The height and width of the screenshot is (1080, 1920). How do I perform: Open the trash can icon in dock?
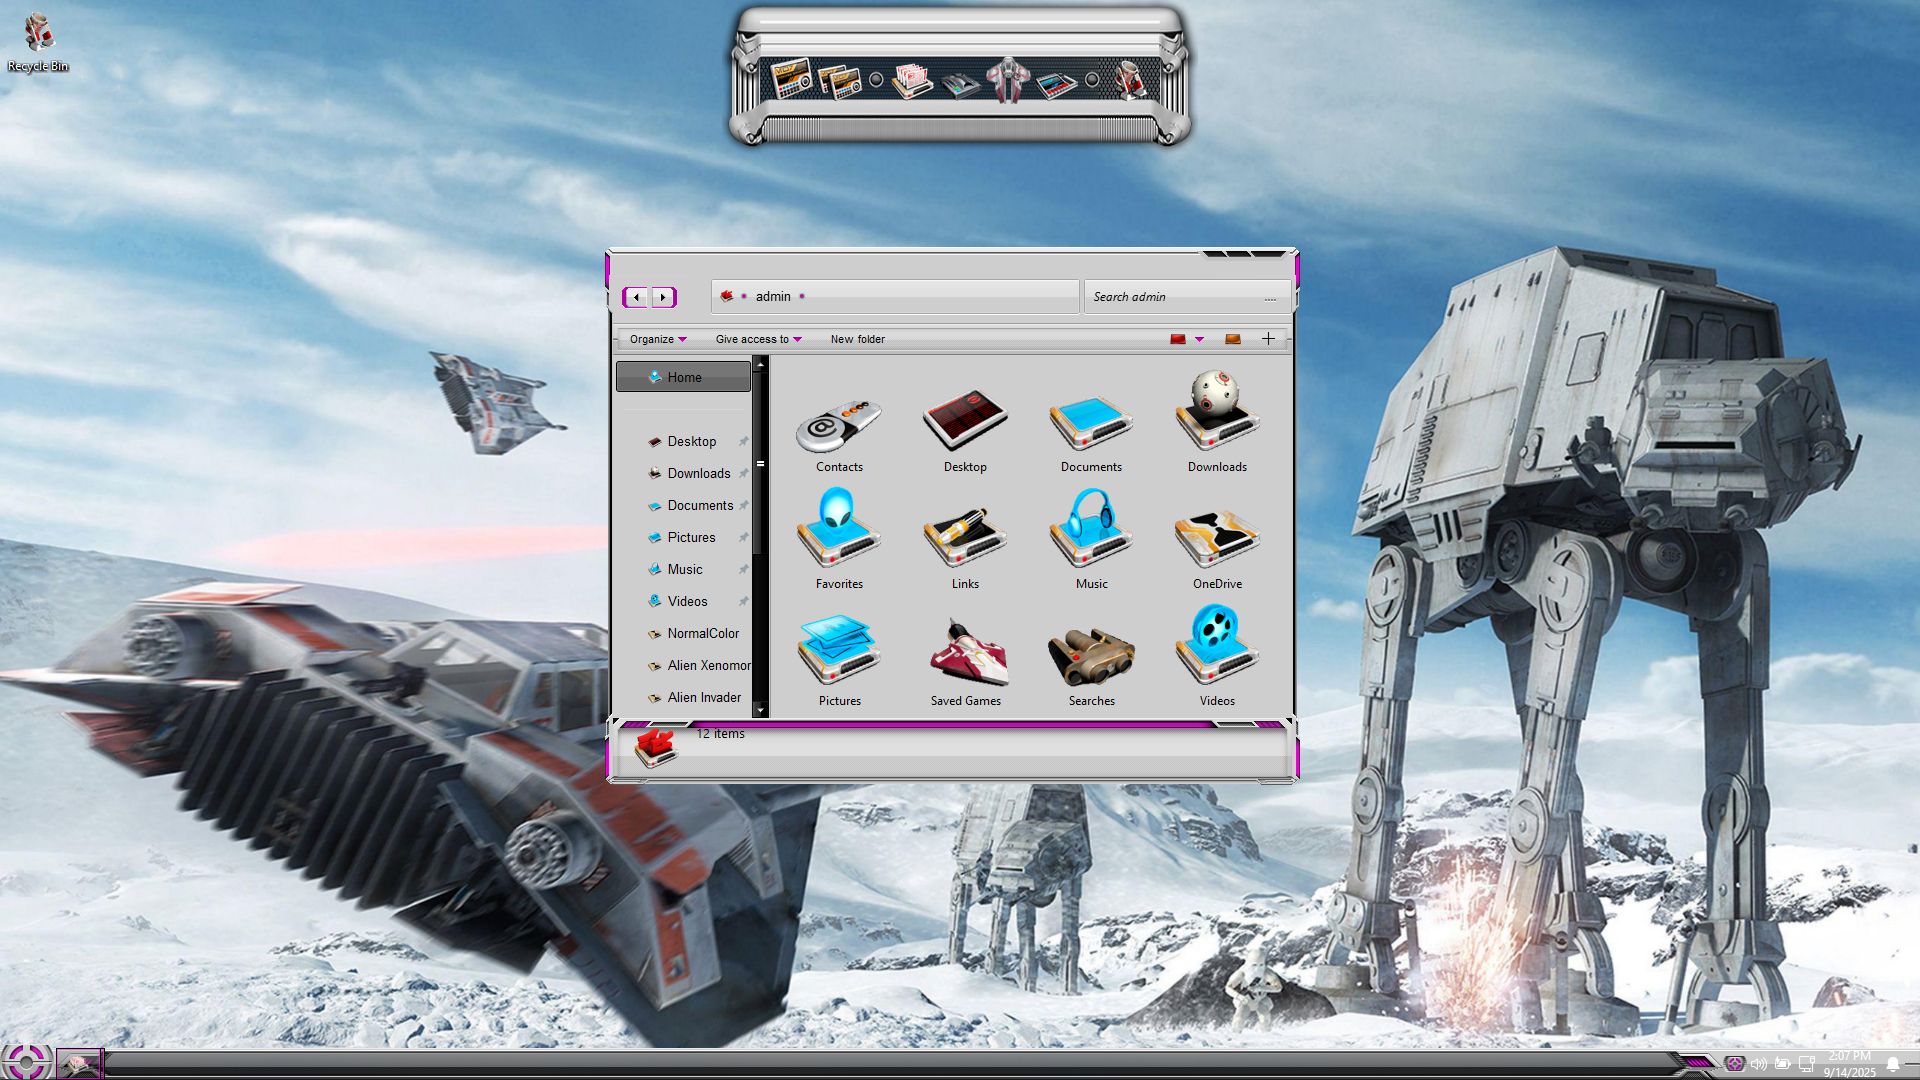pyautogui.click(x=1130, y=79)
